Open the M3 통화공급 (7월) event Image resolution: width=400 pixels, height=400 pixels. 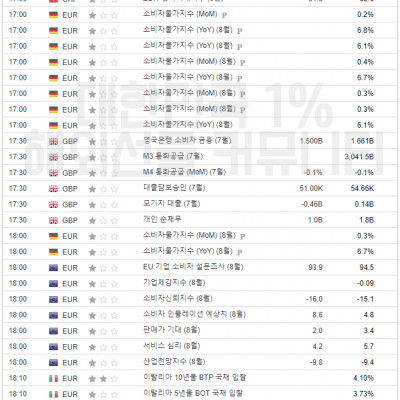coord(173,156)
